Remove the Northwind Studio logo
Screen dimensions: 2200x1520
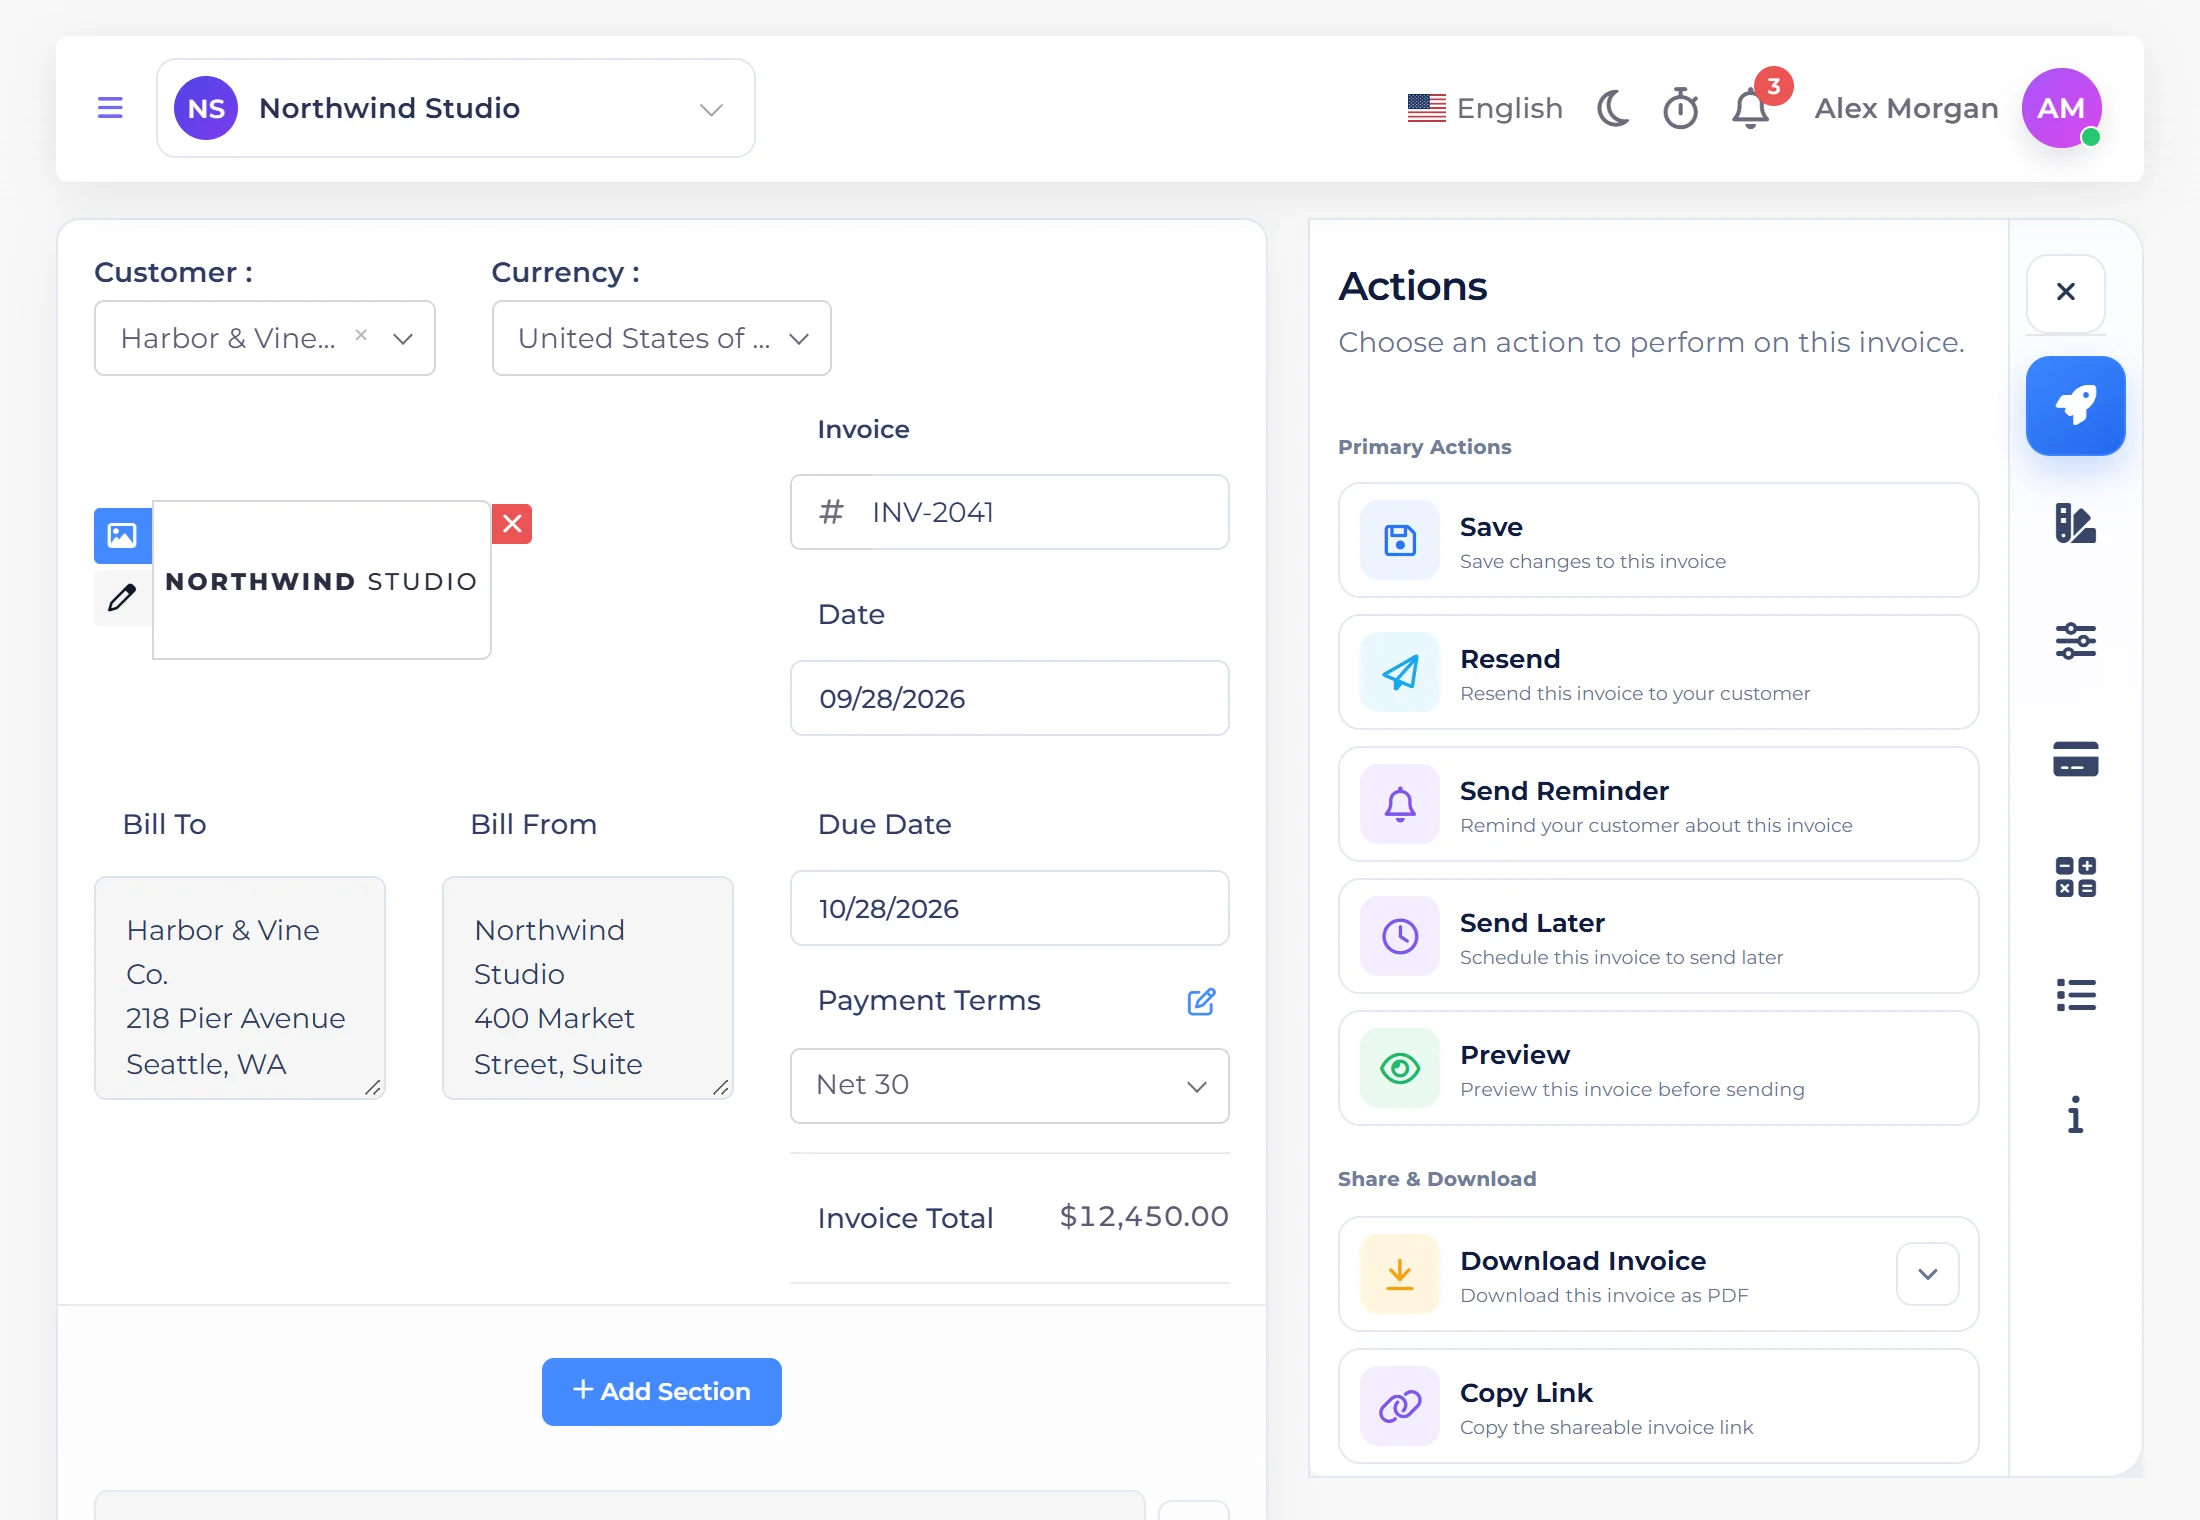coord(512,524)
